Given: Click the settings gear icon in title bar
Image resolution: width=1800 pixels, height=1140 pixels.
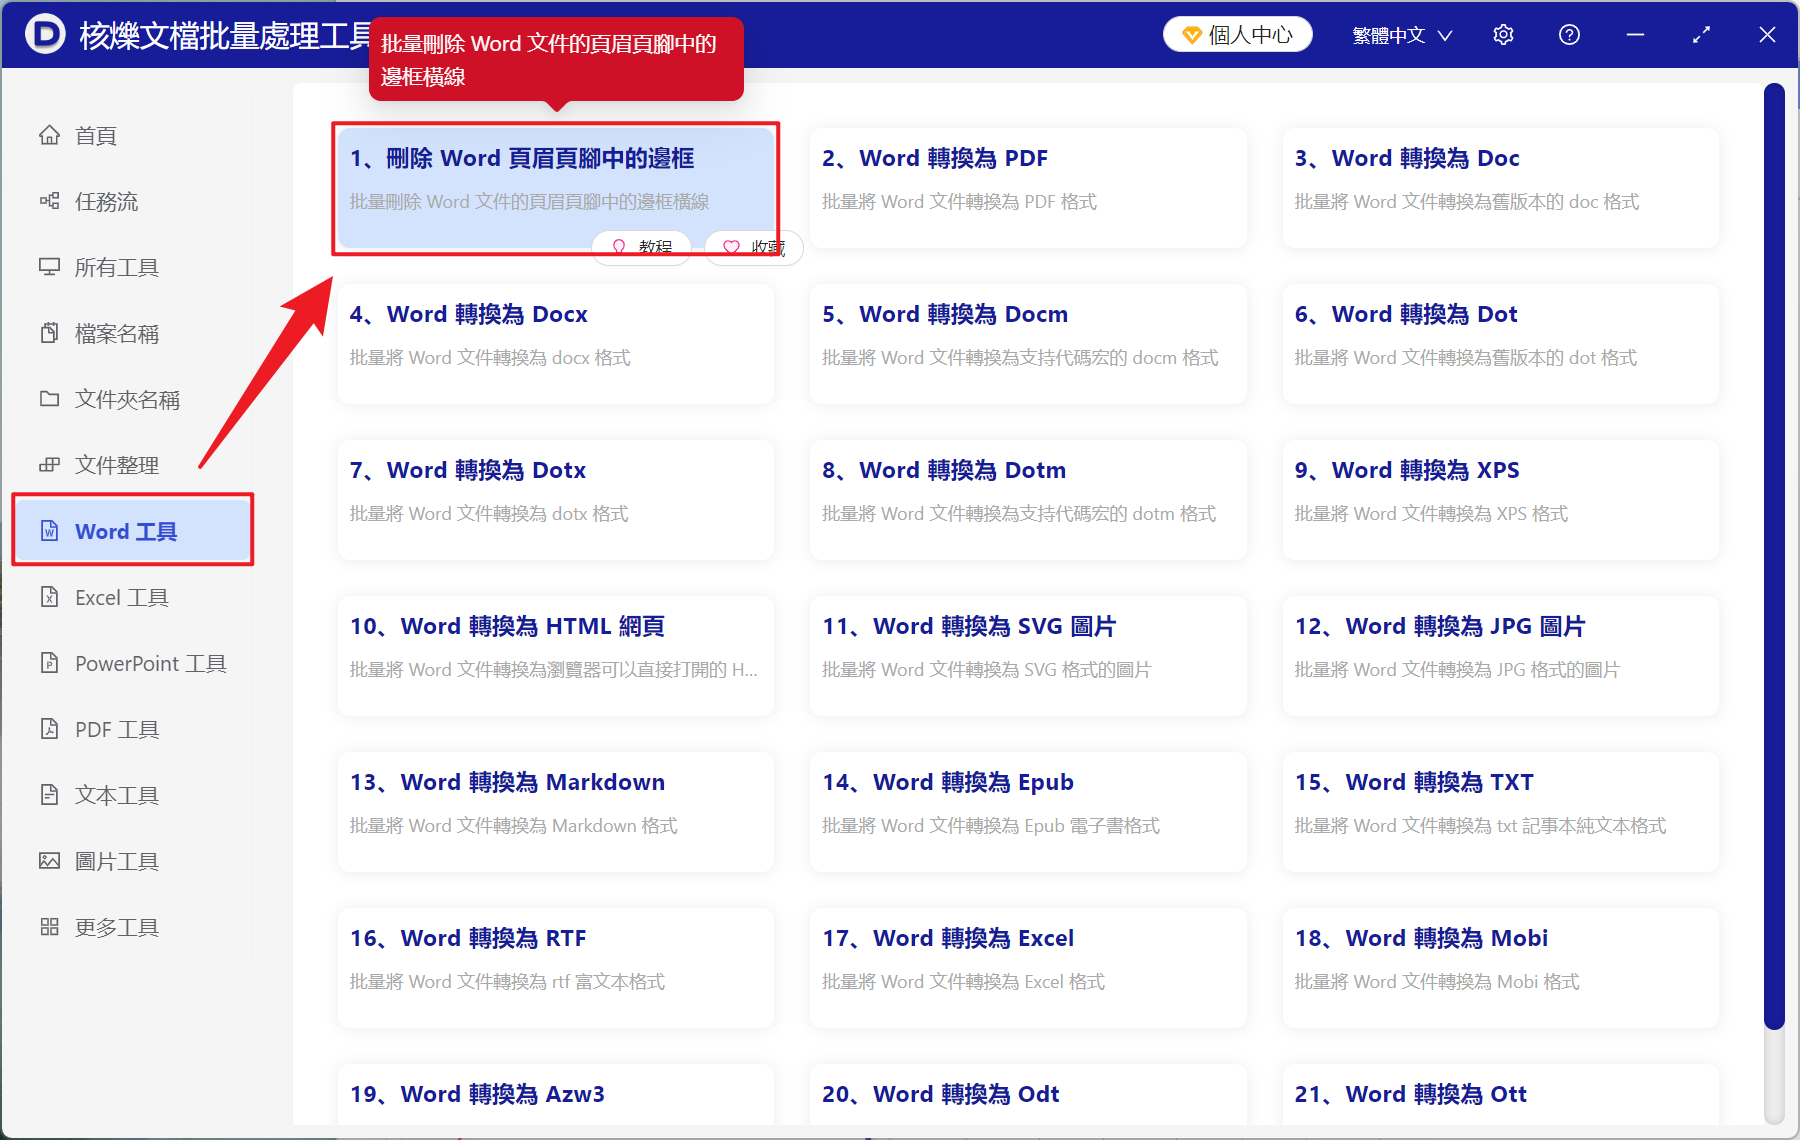Looking at the screenshot, I should tap(1503, 35).
